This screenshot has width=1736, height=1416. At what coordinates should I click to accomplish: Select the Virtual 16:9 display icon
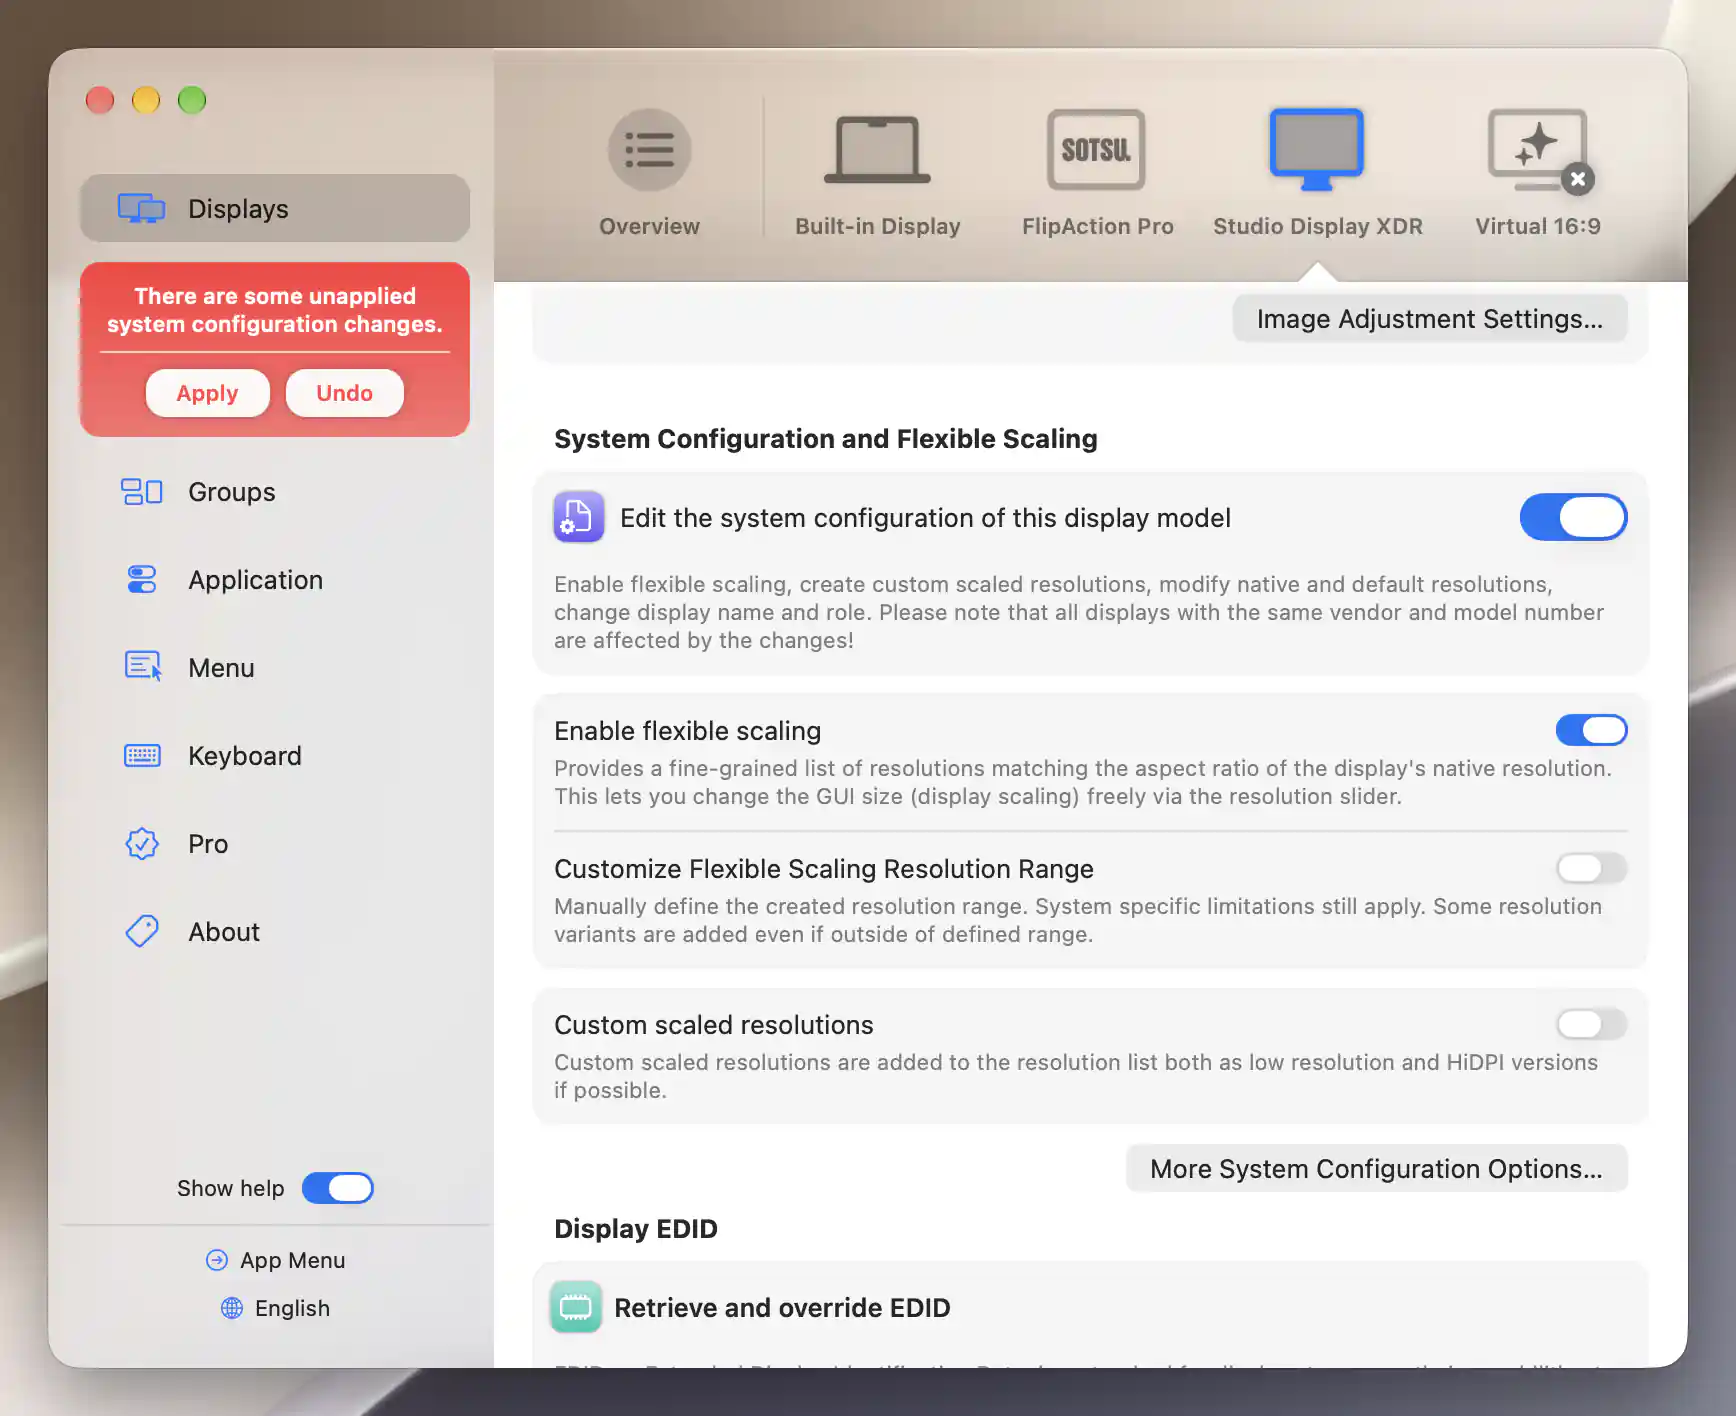pyautogui.click(x=1537, y=150)
